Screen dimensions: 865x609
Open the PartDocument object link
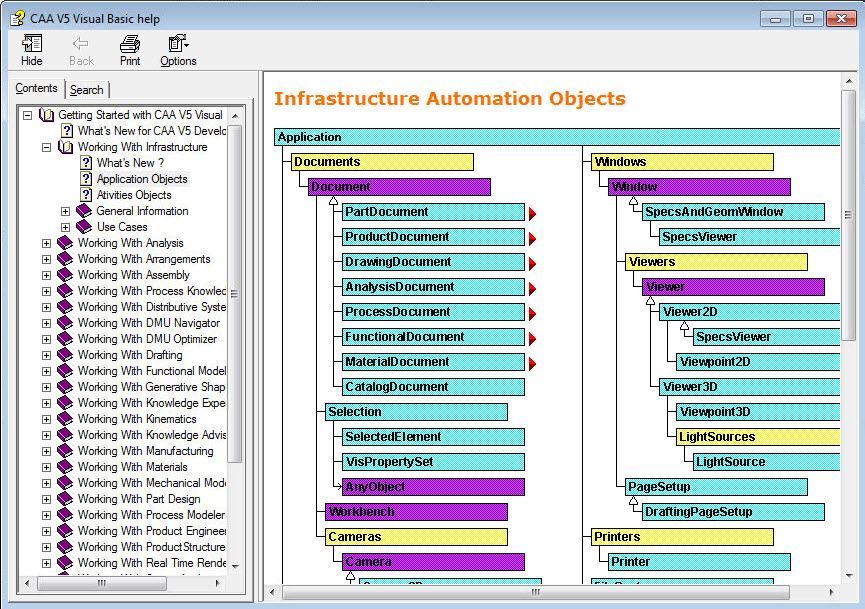pos(433,212)
